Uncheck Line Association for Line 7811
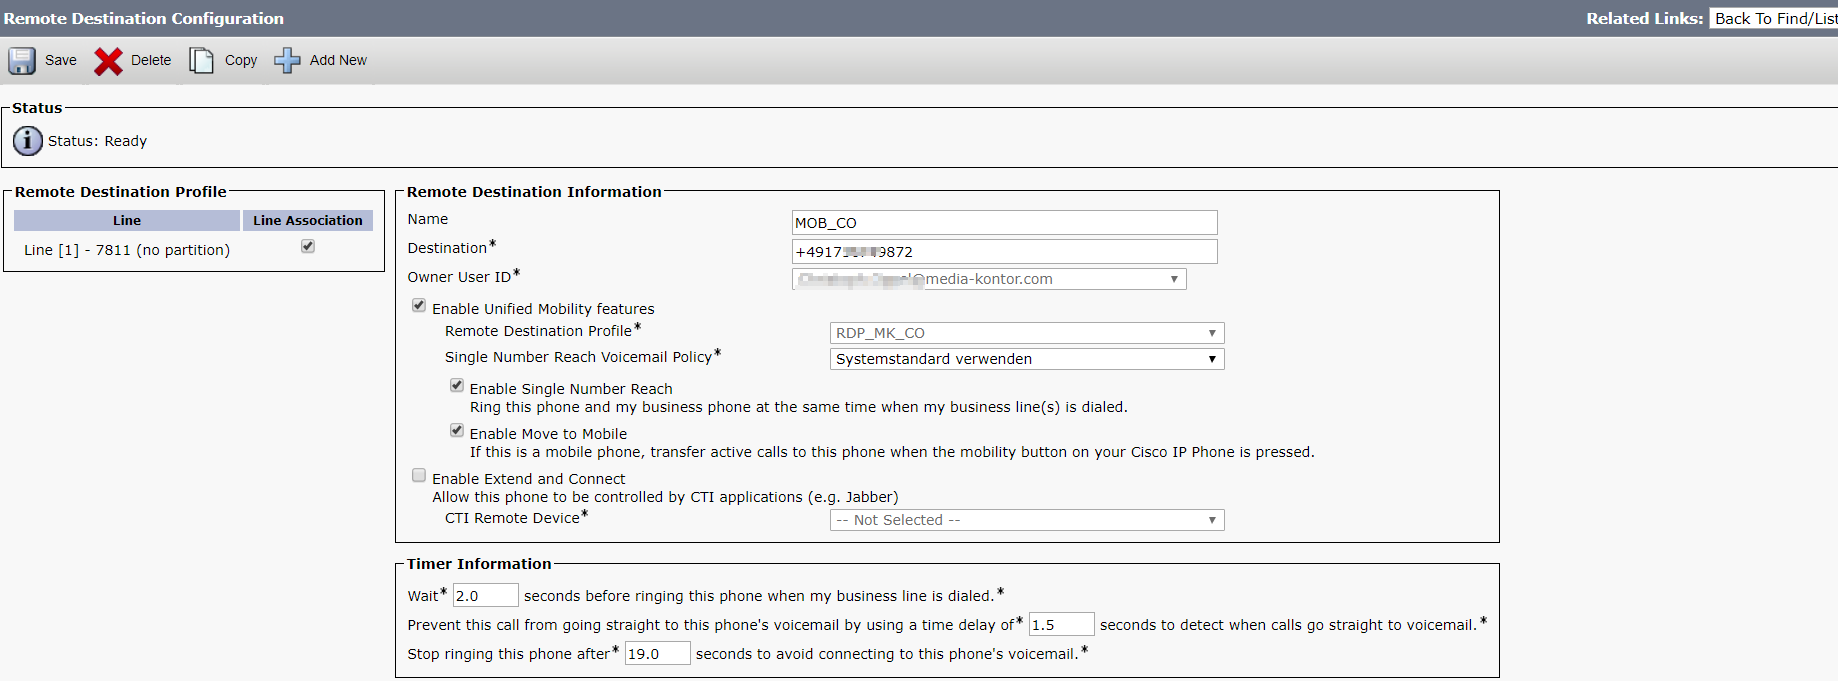 tap(307, 246)
